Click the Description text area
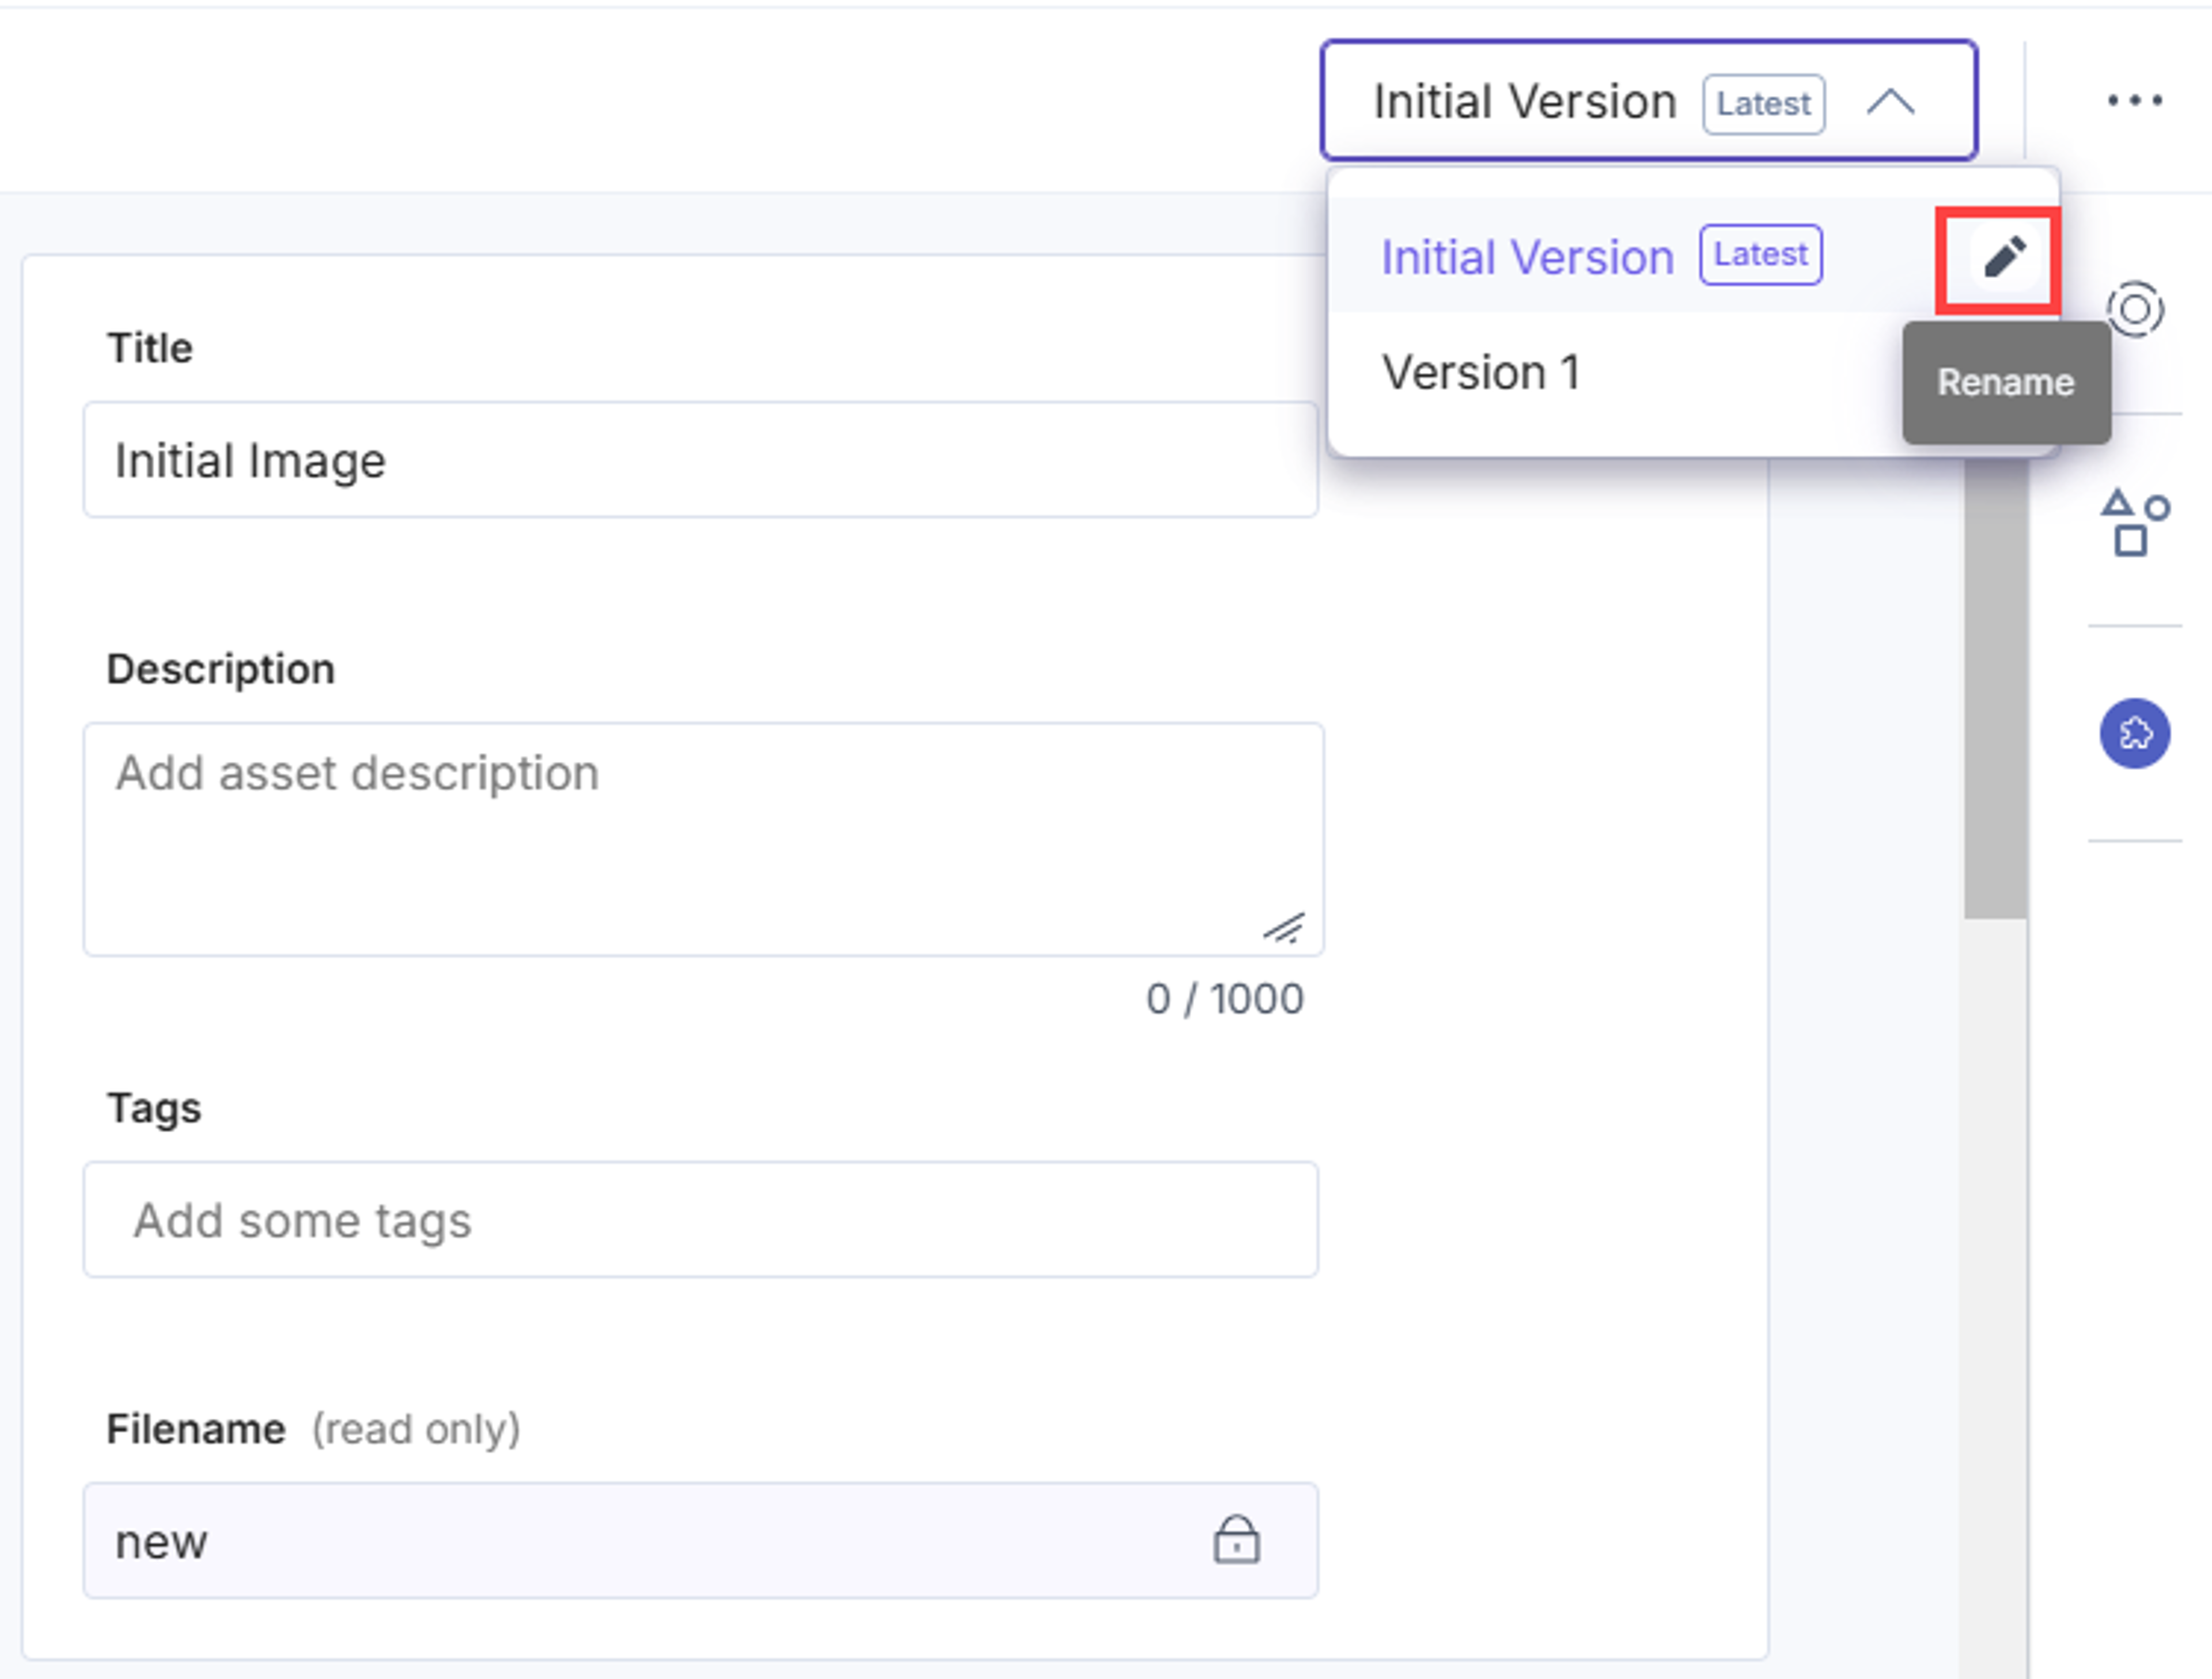The image size is (2212, 1679). [x=703, y=839]
